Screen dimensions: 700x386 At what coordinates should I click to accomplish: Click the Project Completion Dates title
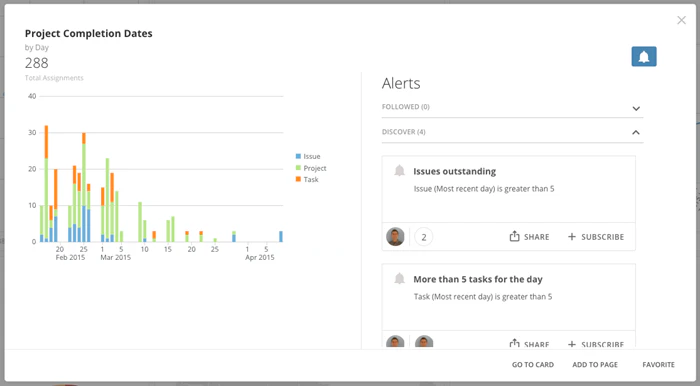pos(88,33)
